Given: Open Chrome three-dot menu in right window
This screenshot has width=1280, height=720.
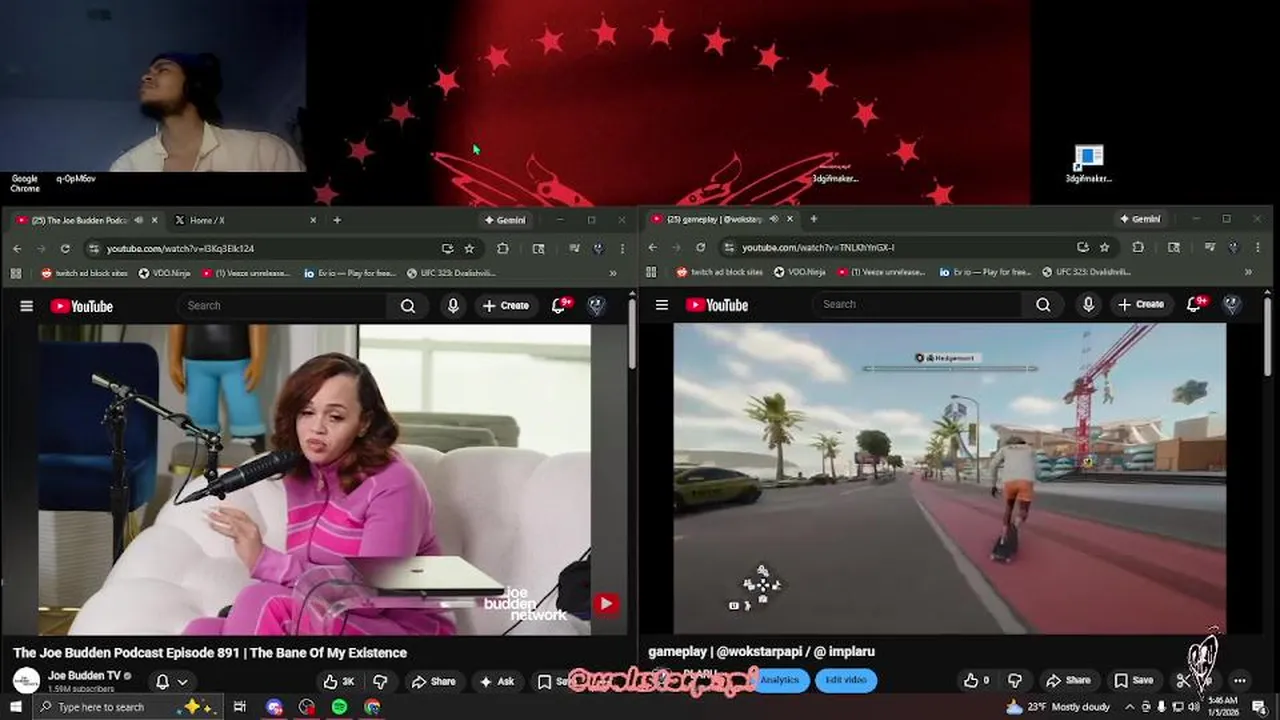Looking at the screenshot, I should 1257,247.
